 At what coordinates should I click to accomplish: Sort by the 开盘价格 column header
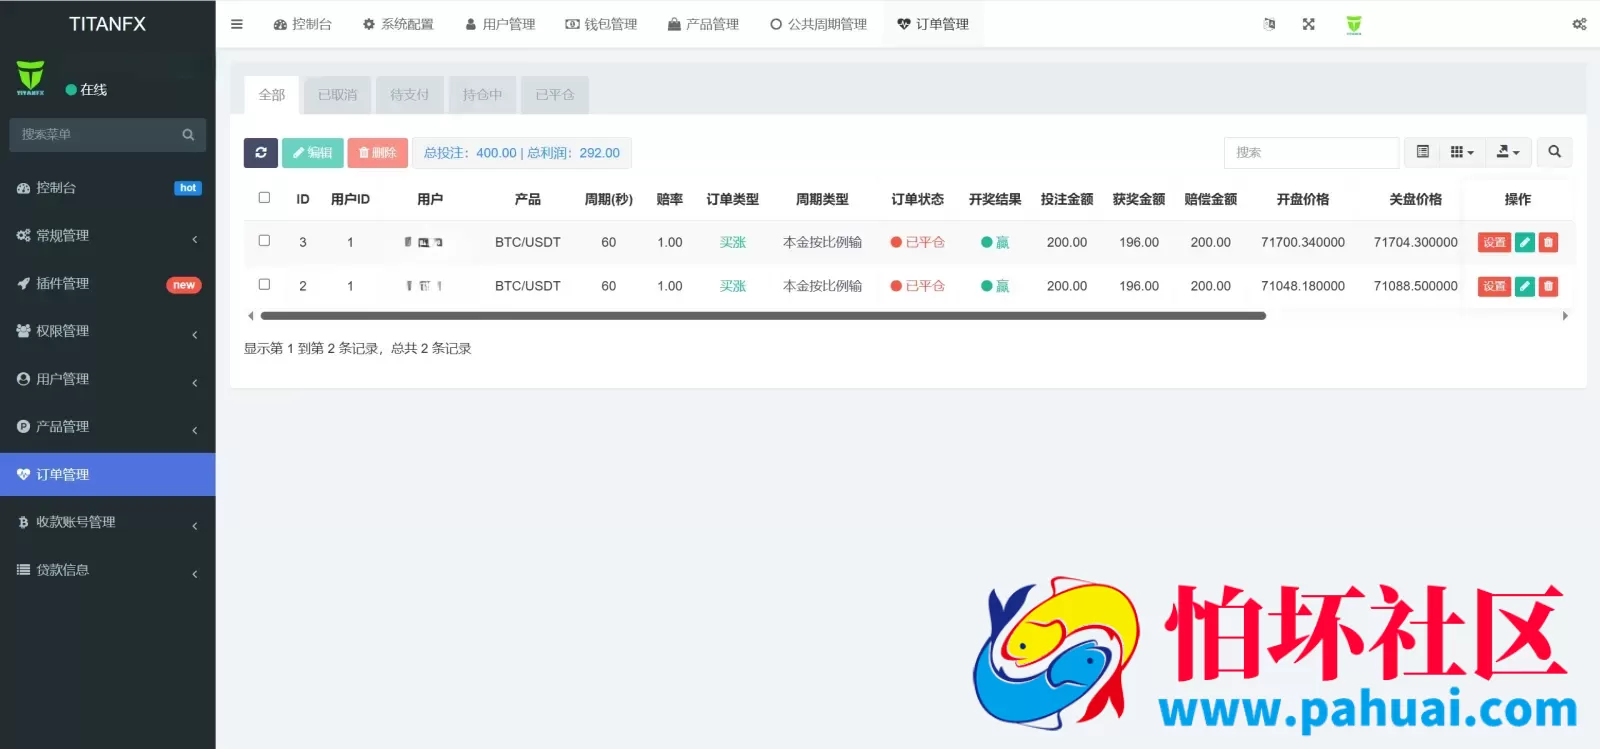[x=1303, y=199]
